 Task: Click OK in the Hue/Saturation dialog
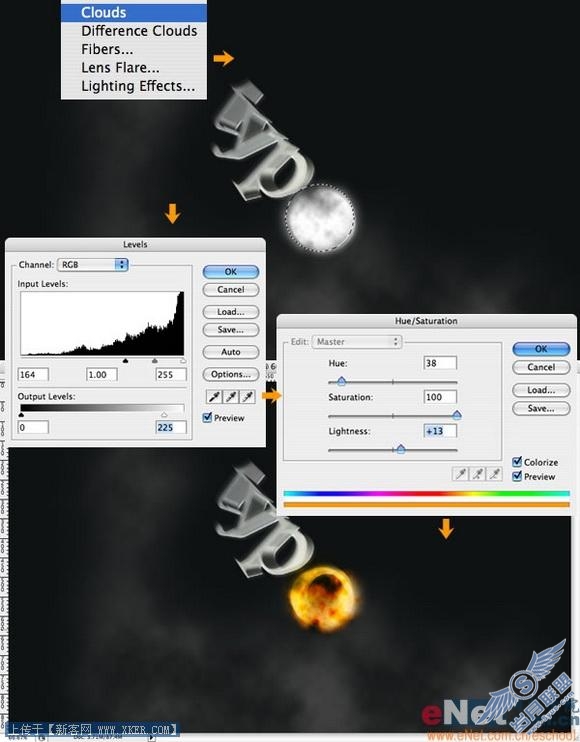click(541, 349)
